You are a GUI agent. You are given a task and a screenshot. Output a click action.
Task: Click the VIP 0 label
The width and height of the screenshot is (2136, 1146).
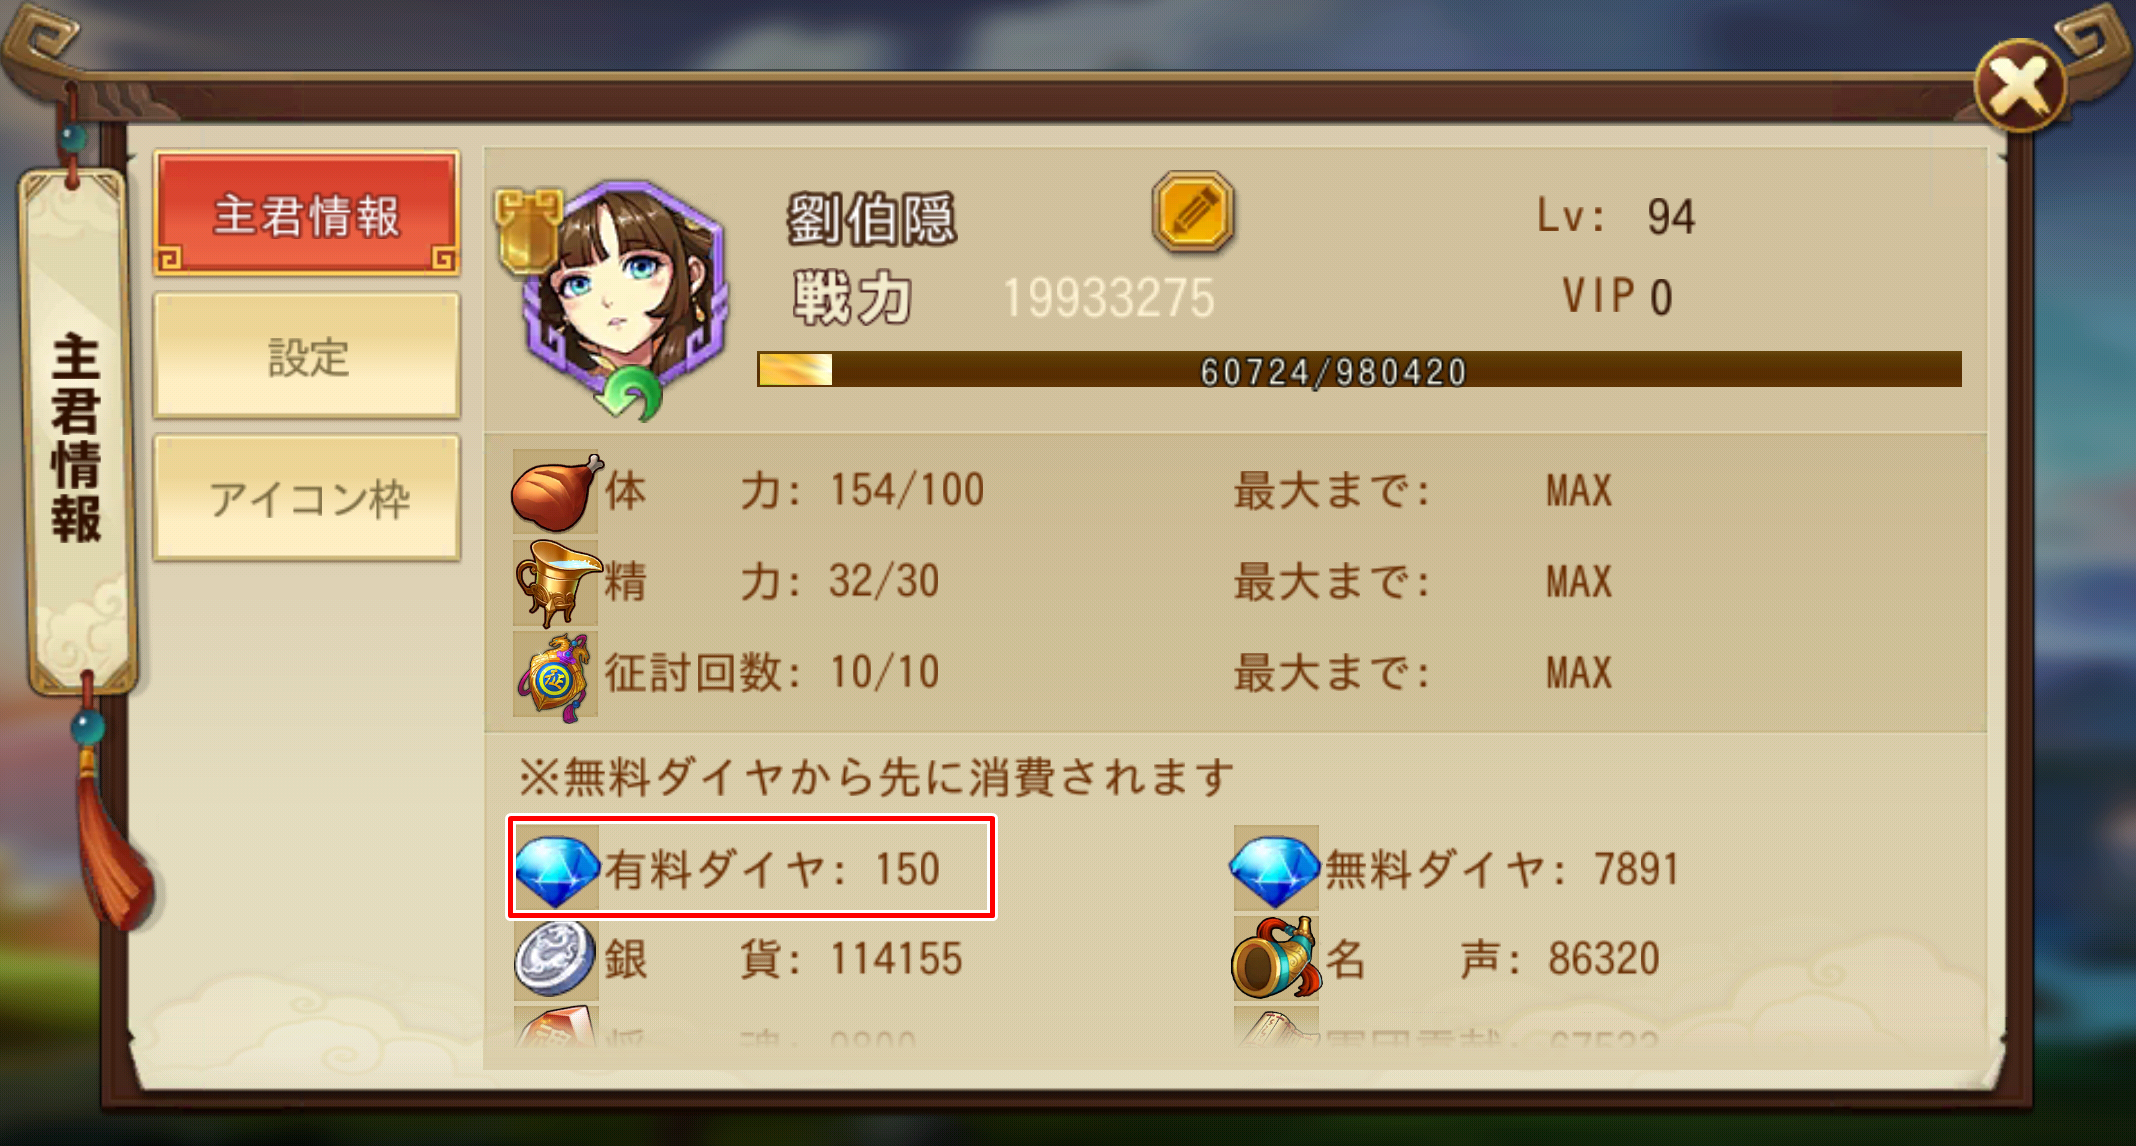pyautogui.click(x=1616, y=296)
